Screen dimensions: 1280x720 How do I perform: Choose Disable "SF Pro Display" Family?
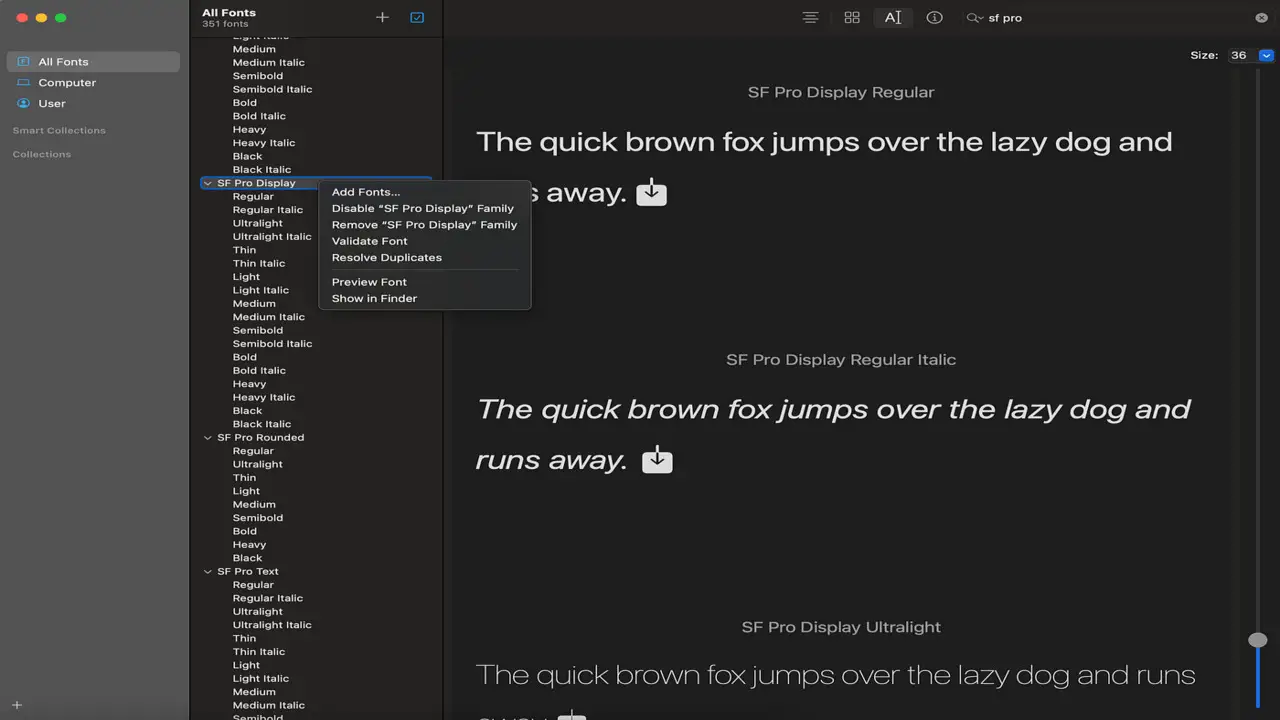(424, 208)
